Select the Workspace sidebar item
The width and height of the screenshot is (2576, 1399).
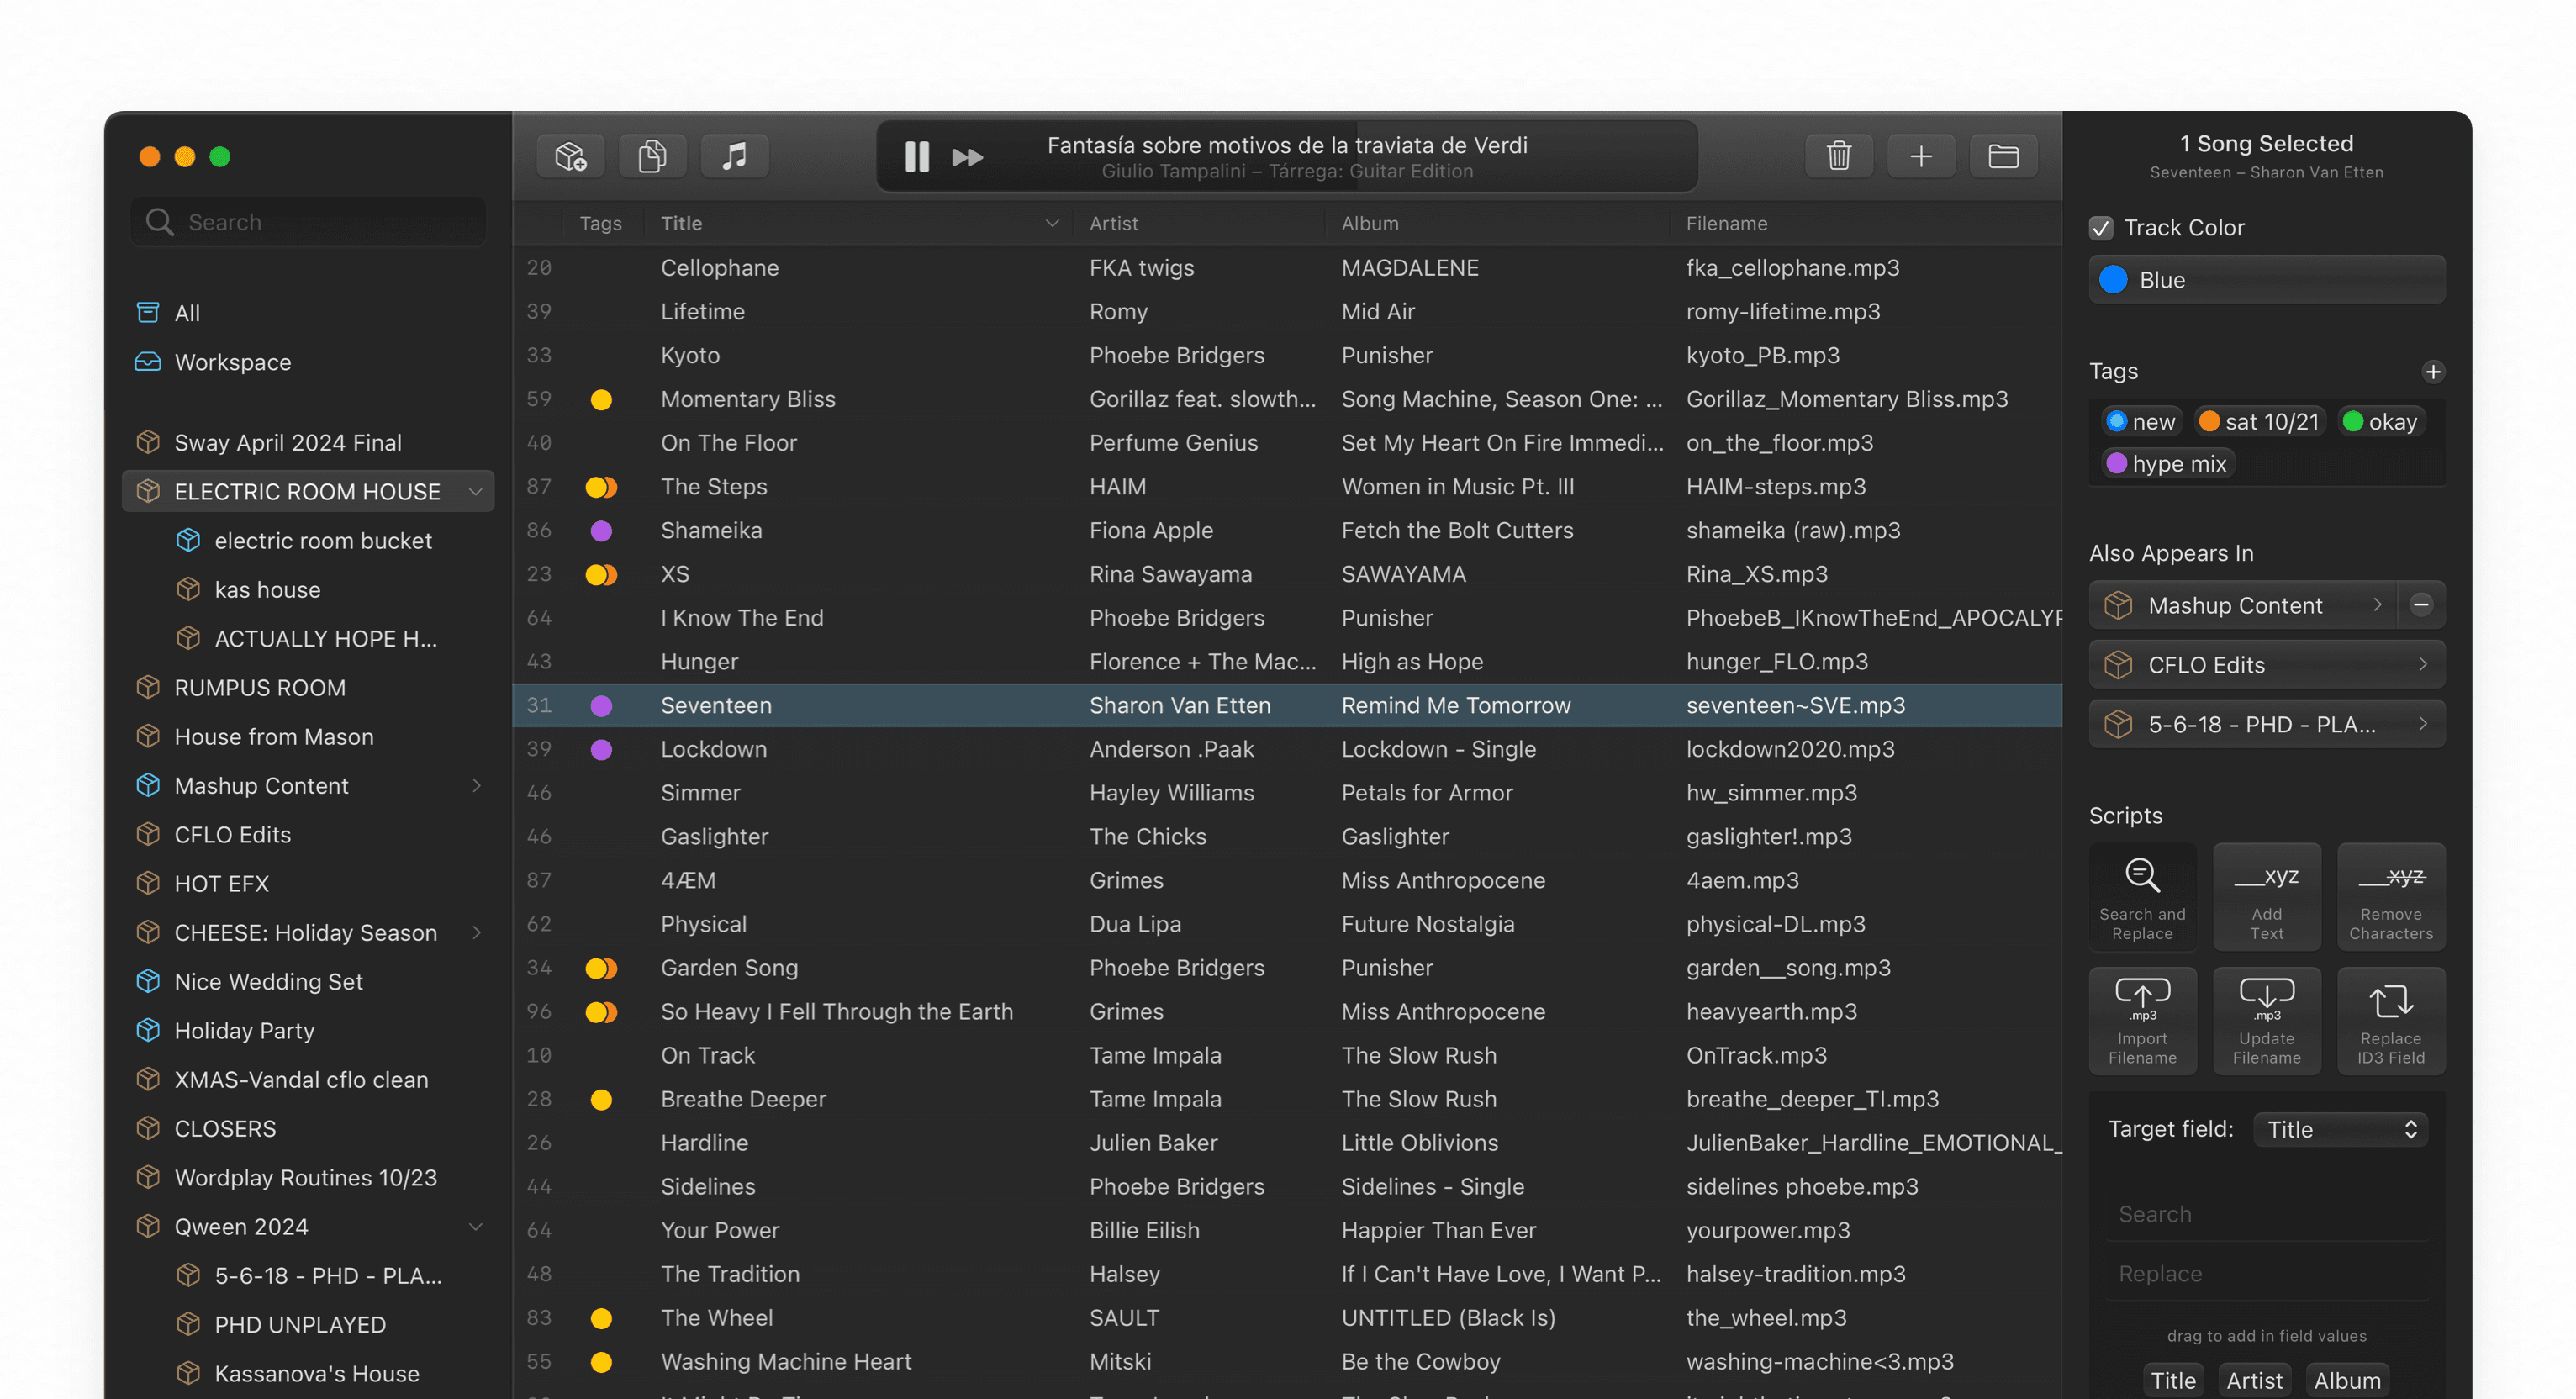[232, 362]
